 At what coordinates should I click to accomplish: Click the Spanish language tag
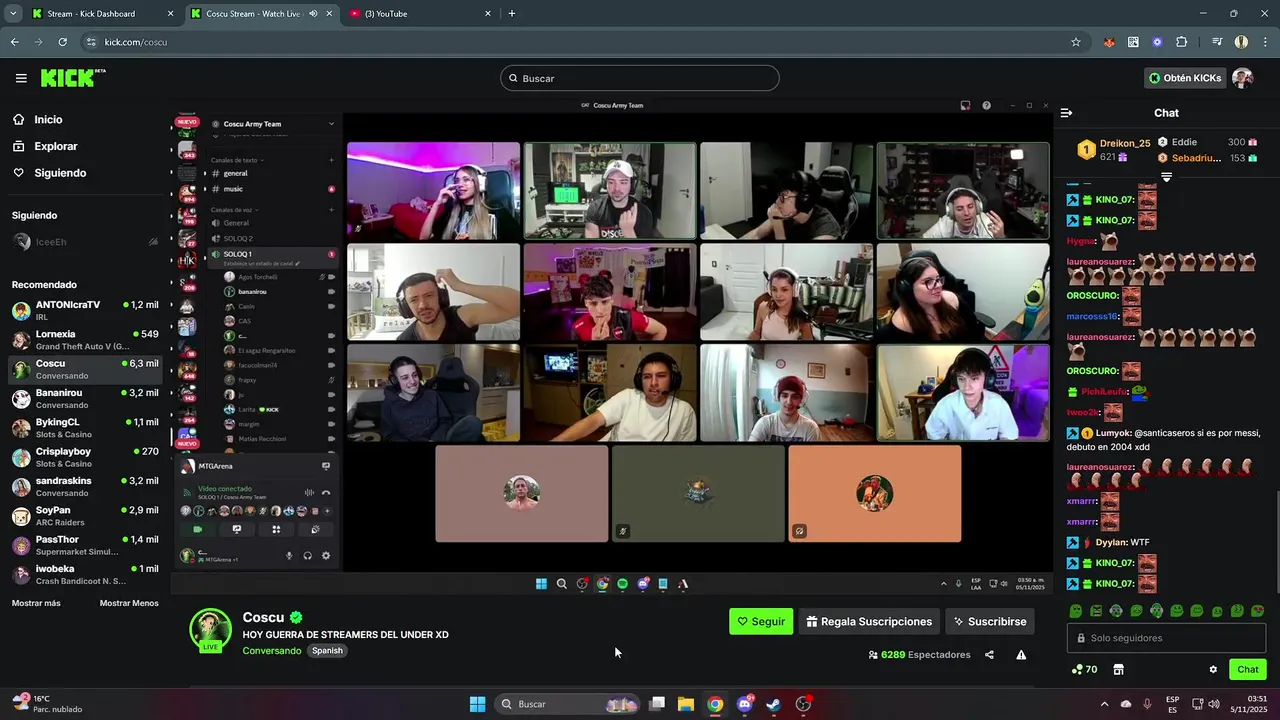click(x=327, y=650)
